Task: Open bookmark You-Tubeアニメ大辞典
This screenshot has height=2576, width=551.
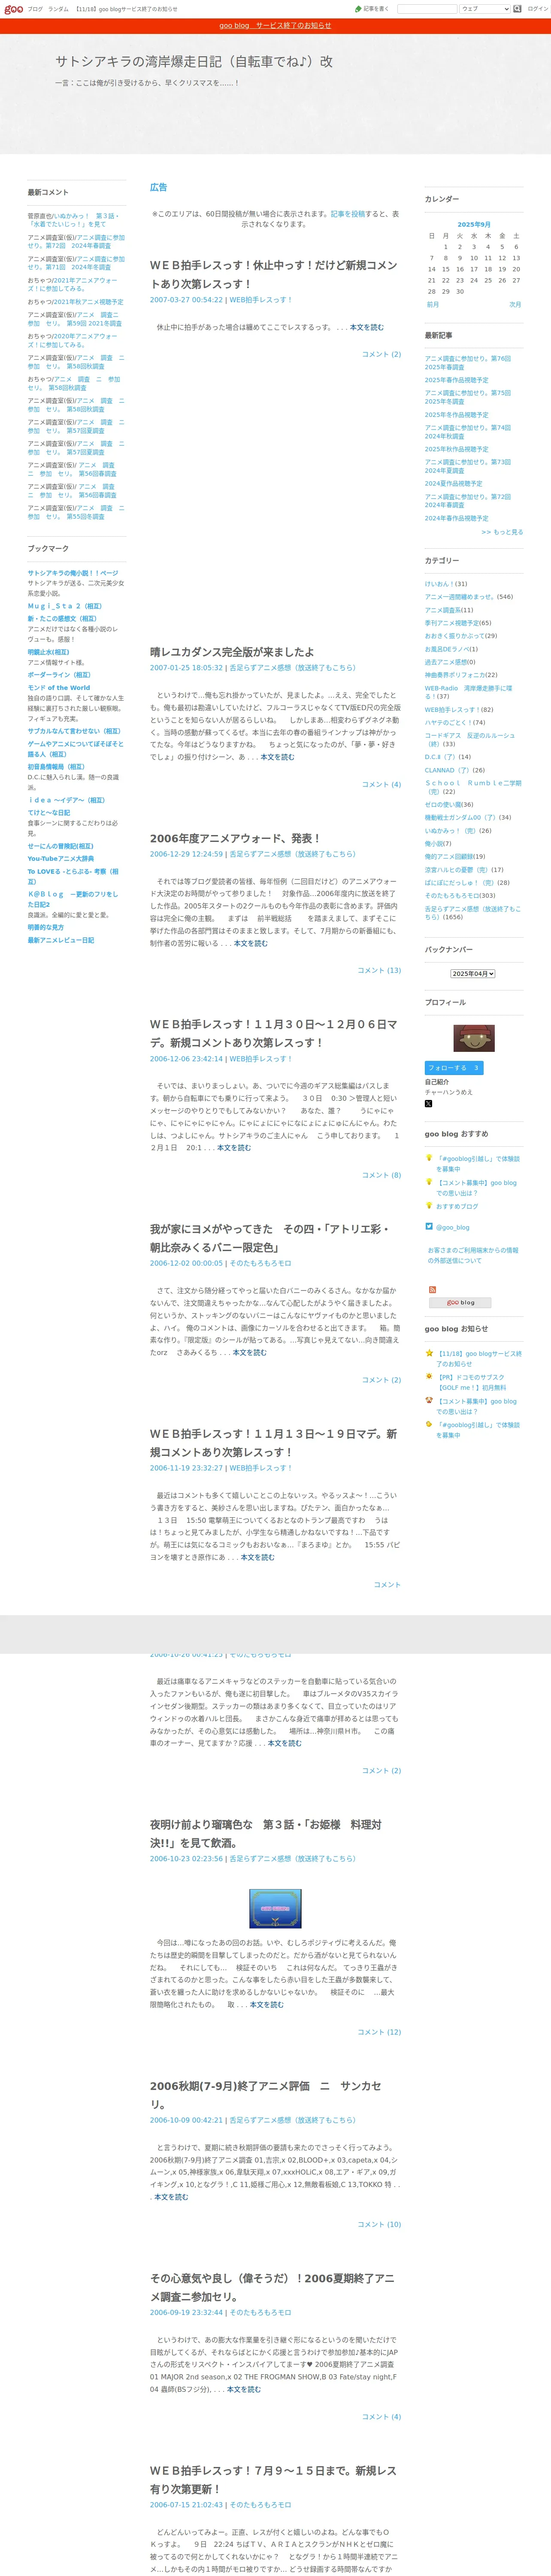Action: pyautogui.click(x=61, y=859)
